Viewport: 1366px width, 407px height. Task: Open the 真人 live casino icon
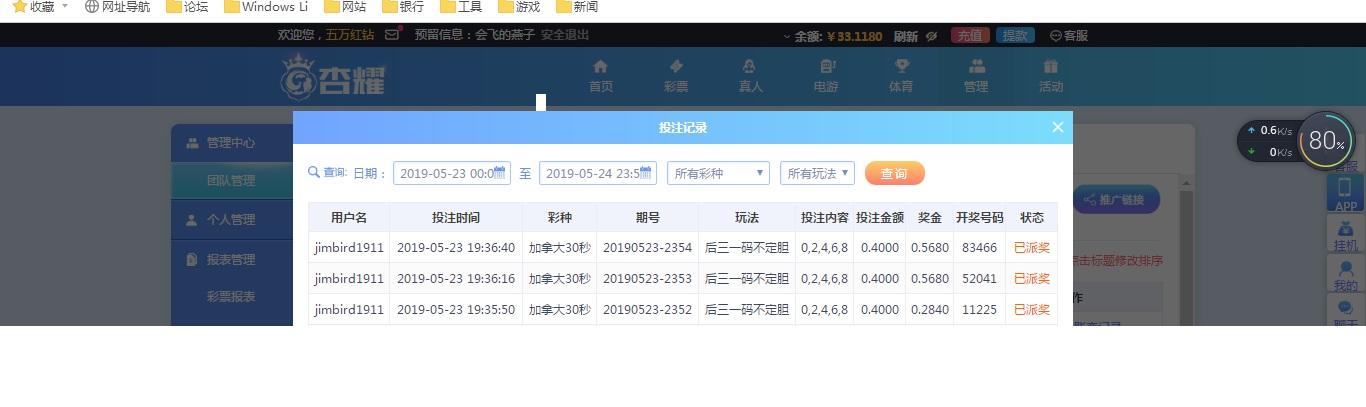tap(750, 67)
